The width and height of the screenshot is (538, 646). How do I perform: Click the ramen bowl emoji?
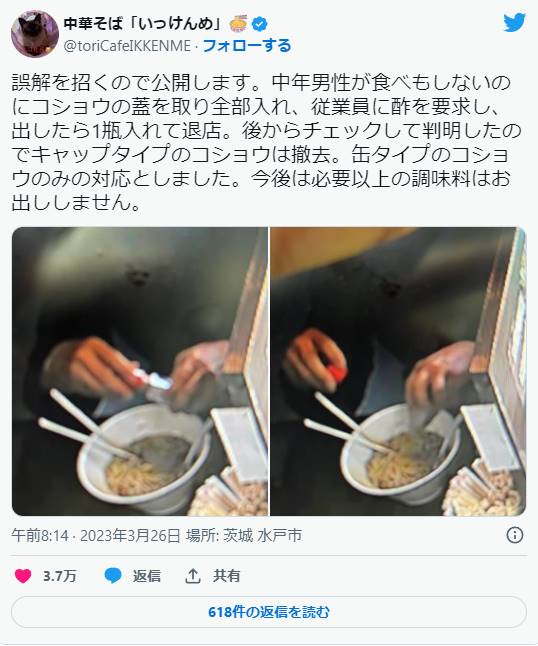[239, 23]
